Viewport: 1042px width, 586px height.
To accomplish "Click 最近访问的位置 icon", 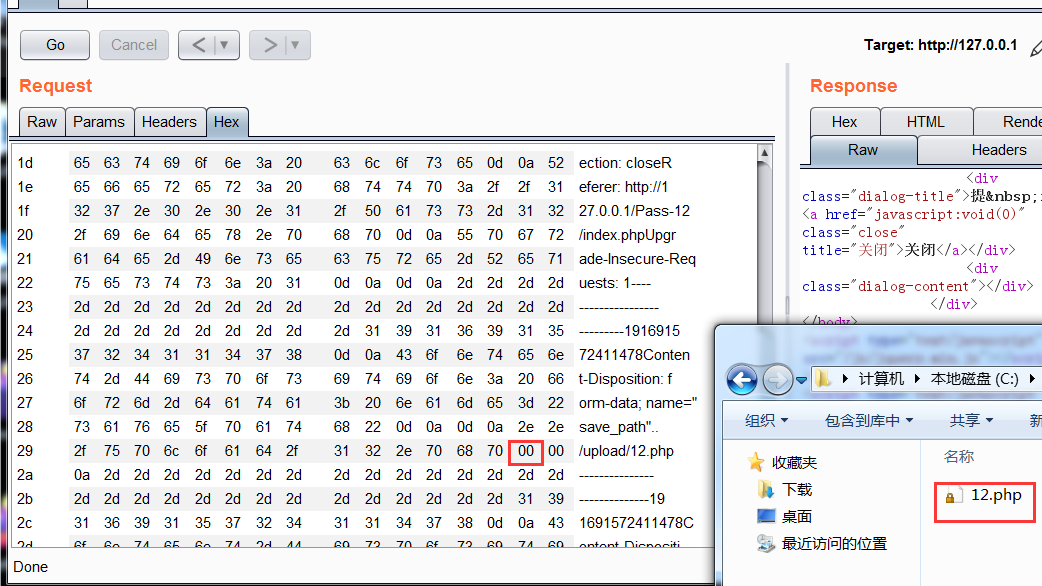I will tap(766, 543).
